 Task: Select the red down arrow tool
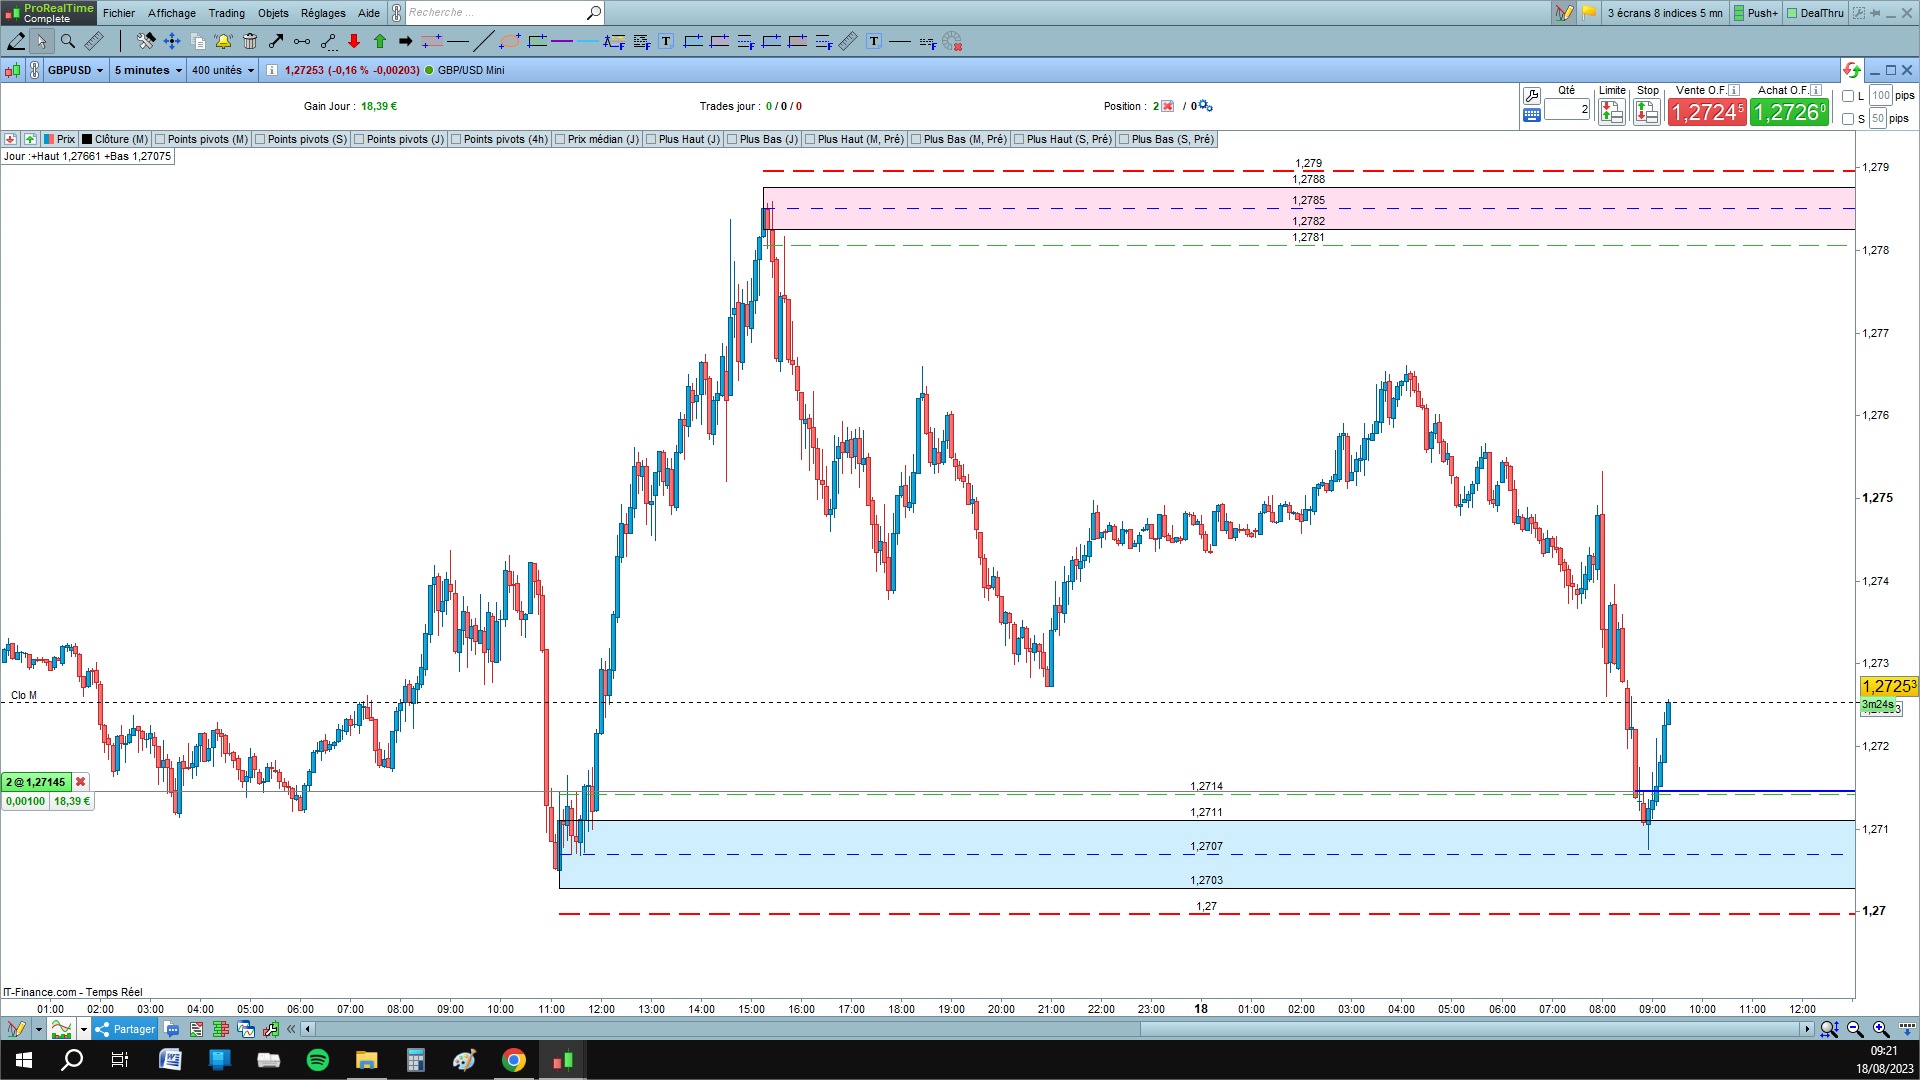354,41
